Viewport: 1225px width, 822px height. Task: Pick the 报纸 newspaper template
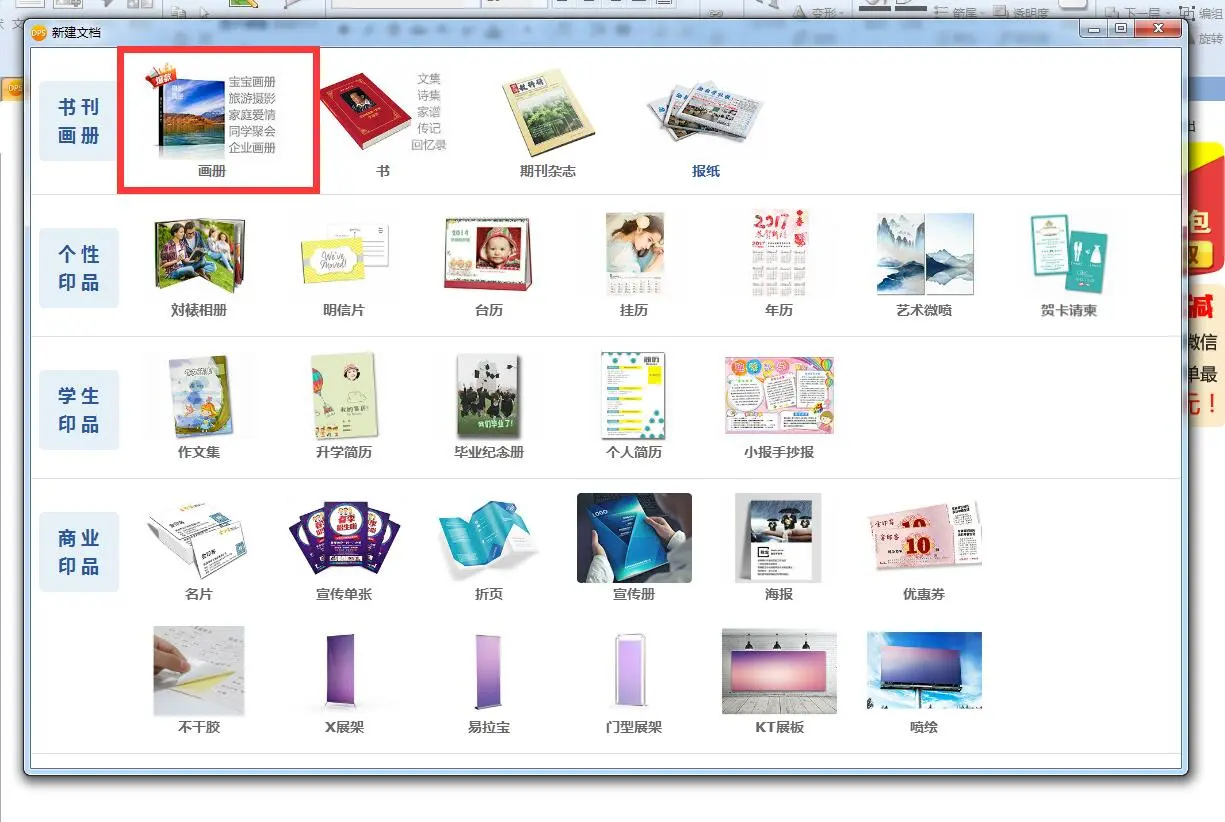click(x=705, y=112)
